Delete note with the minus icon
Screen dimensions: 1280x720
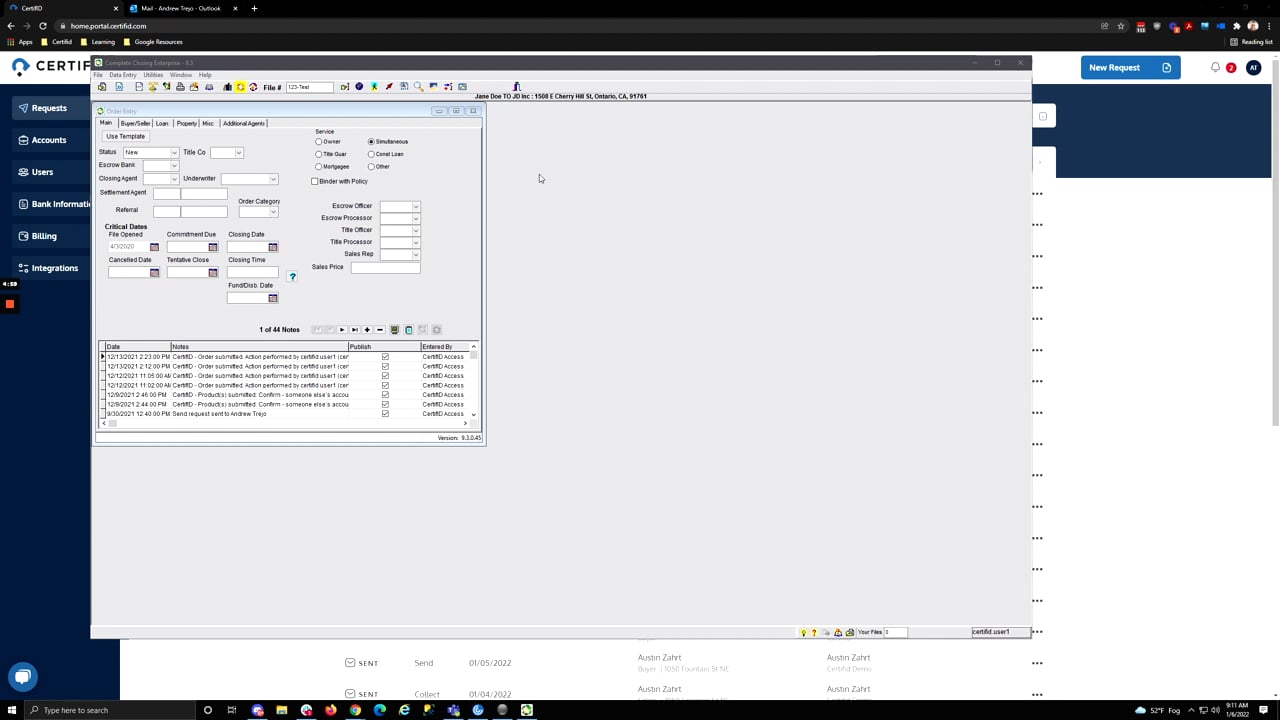[x=380, y=330]
